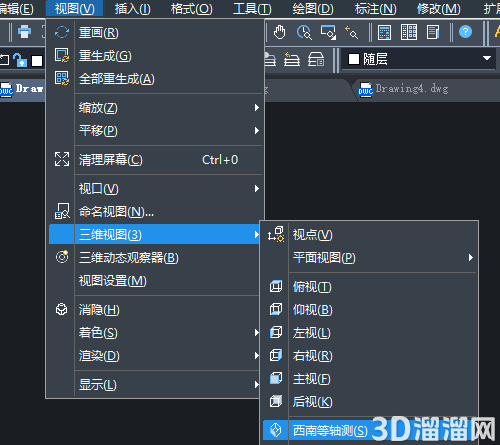Click the Regenerate All (全部重生成) icon
The width and height of the screenshot is (500, 445).
pyautogui.click(x=62, y=78)
